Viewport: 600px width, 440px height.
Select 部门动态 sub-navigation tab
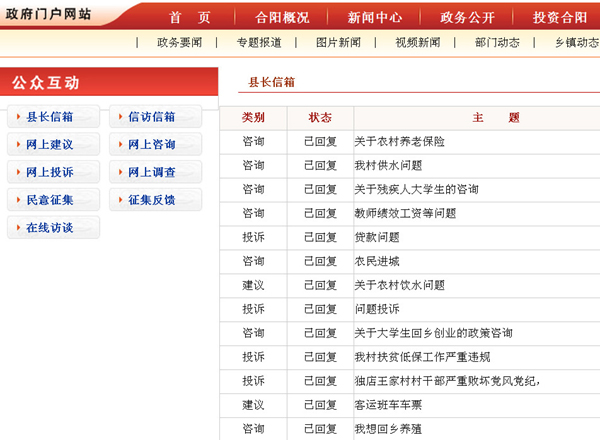(x=498, y=43)
